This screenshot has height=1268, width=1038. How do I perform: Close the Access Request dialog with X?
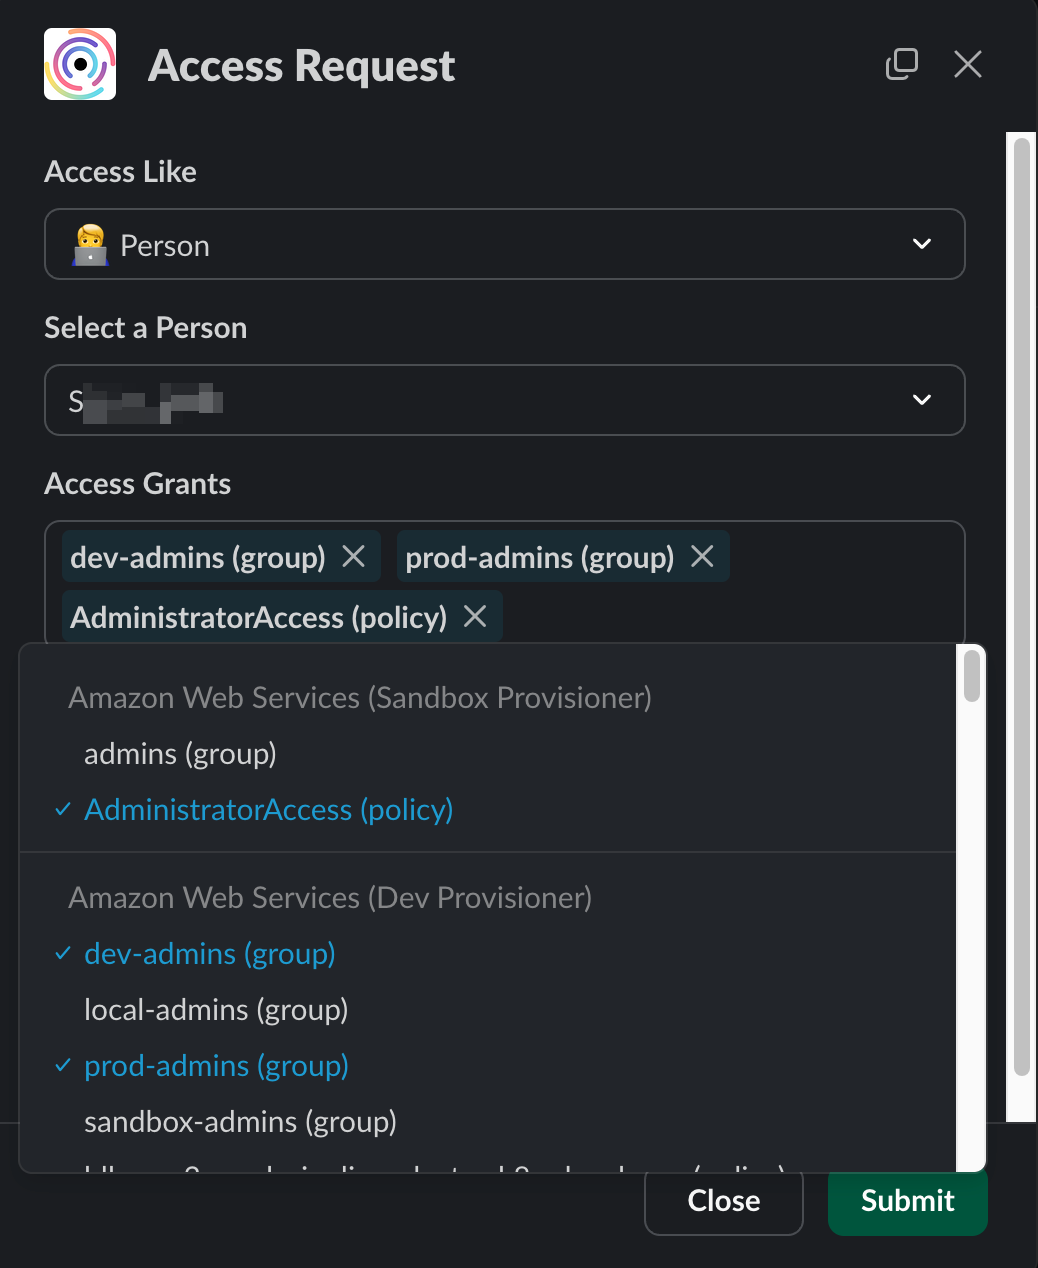point(967,64)
